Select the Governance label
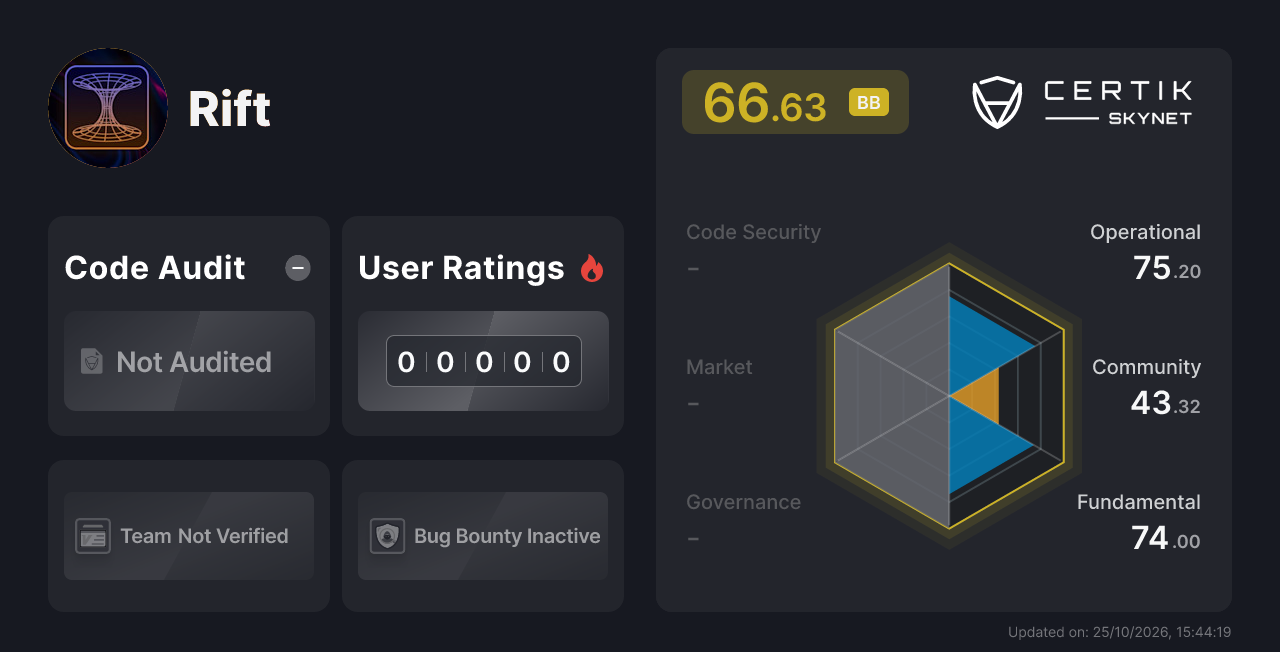 tap(743, 502)
